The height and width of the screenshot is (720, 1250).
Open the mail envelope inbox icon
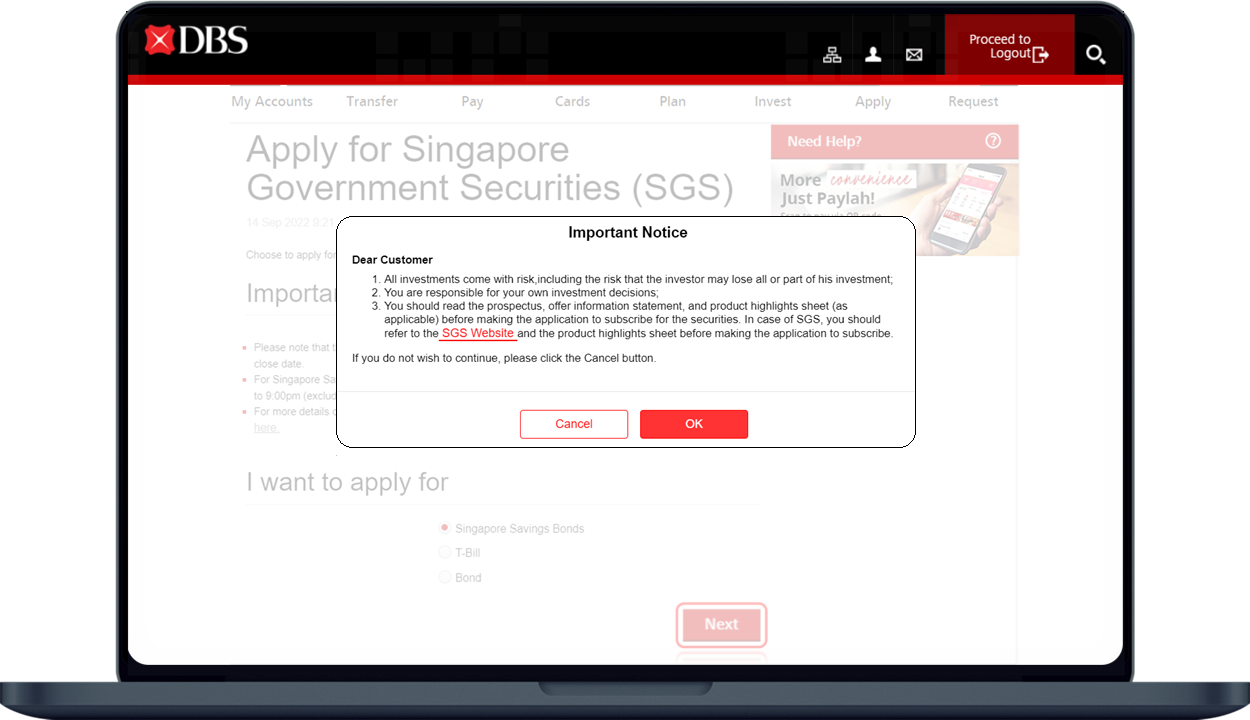[914, 55]
